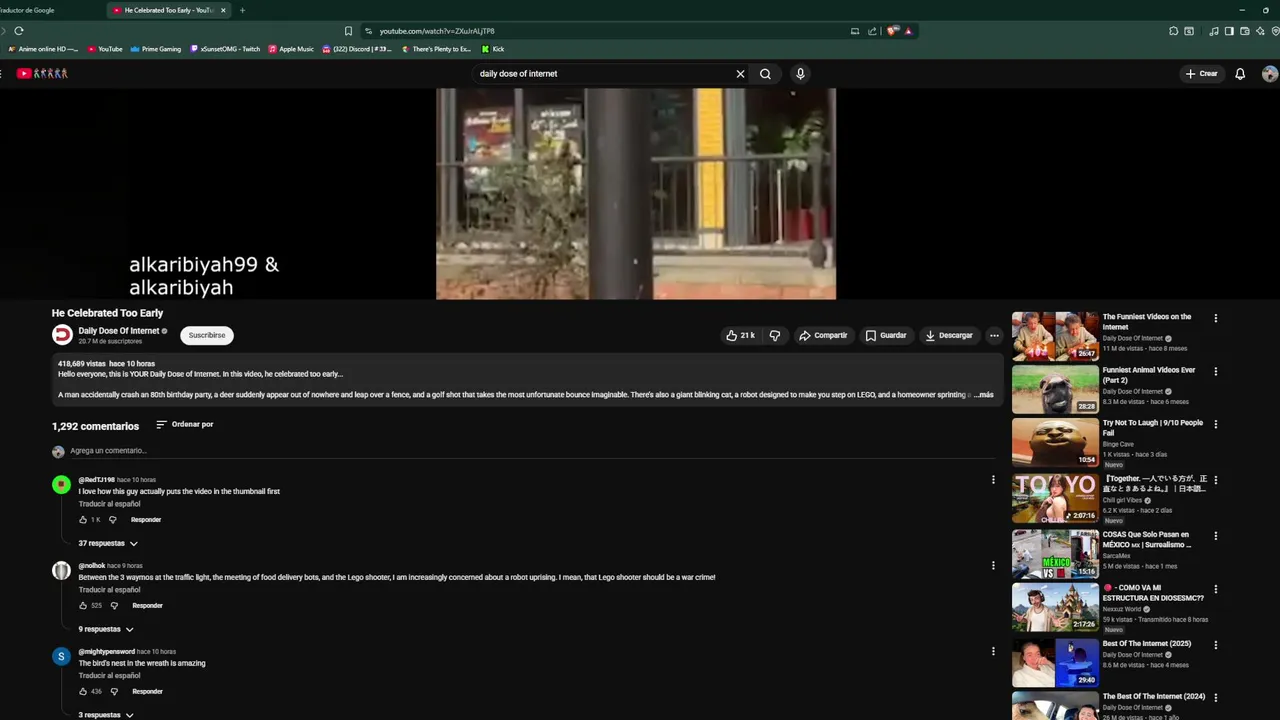Open the Apple Music bookmark
The width and height of the screenshot is (1280, 720).
point(291,49)
